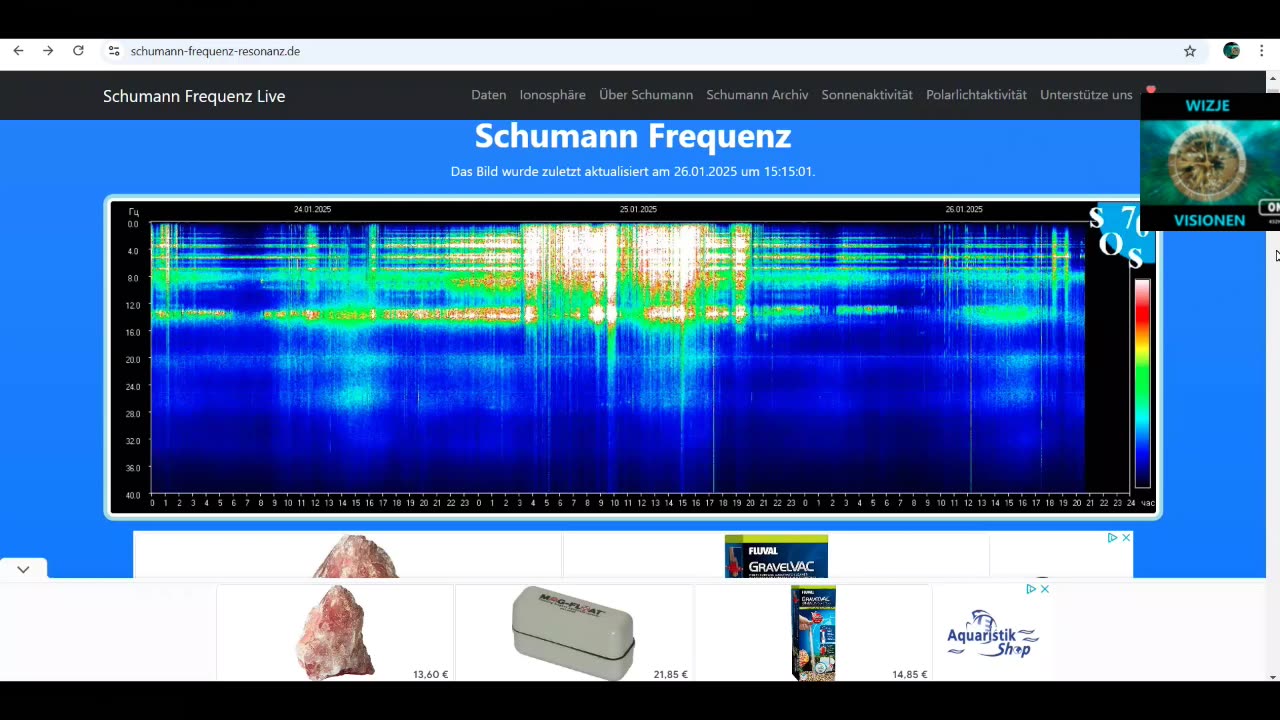Viewport: 1280px width, 720px height.
Task: Collapse the bottom ad with the chevron
Action: click(23, 569)
